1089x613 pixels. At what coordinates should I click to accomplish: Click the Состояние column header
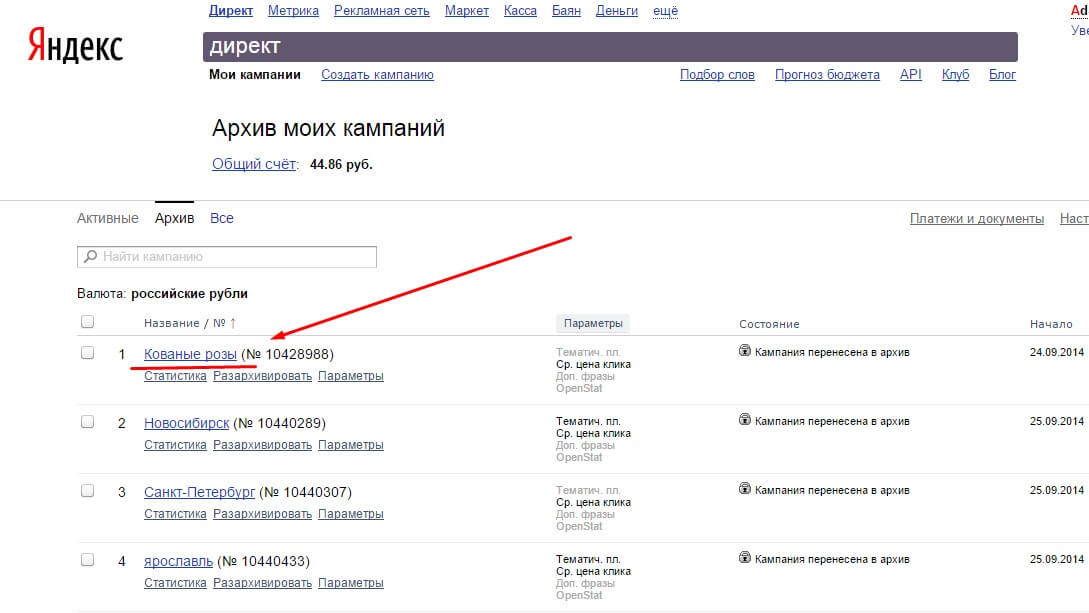[769, 324]
